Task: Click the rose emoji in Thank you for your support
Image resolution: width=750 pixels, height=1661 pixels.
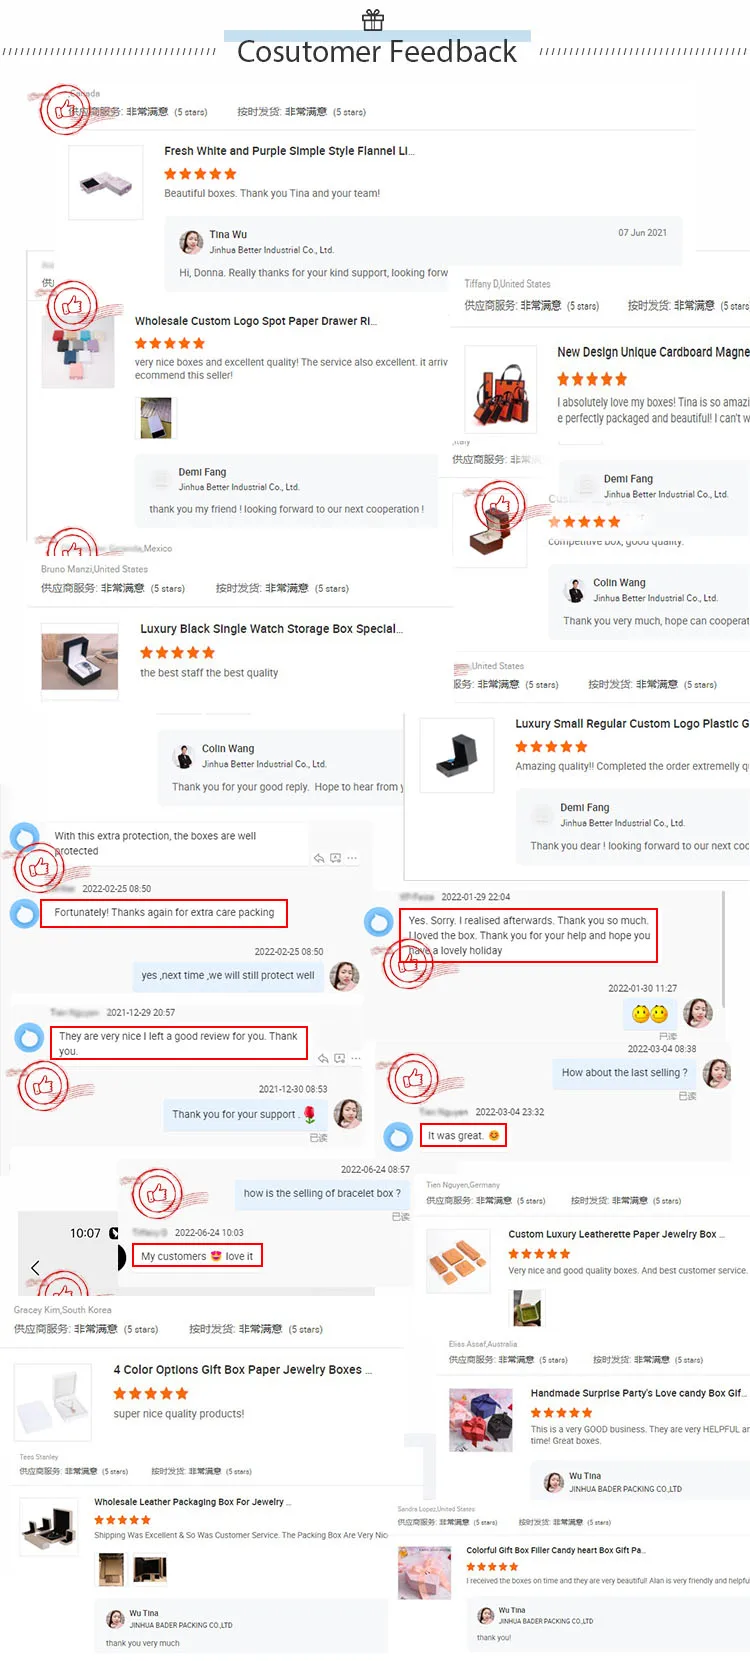Action: (310, 1114)
